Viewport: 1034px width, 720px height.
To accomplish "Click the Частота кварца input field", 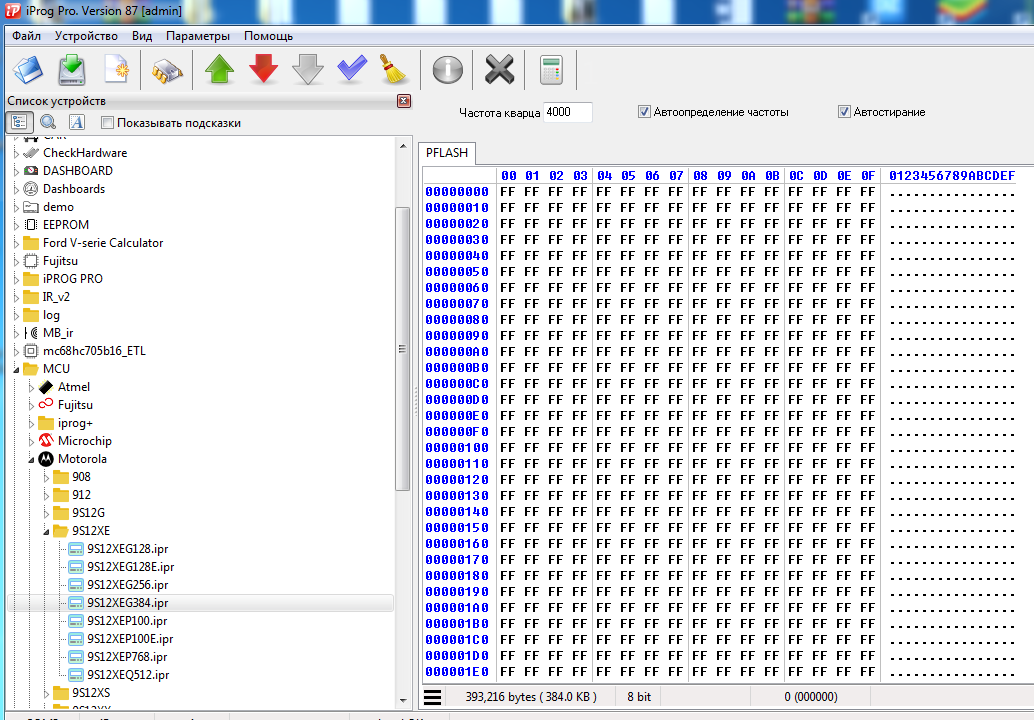I will [568, 112].
